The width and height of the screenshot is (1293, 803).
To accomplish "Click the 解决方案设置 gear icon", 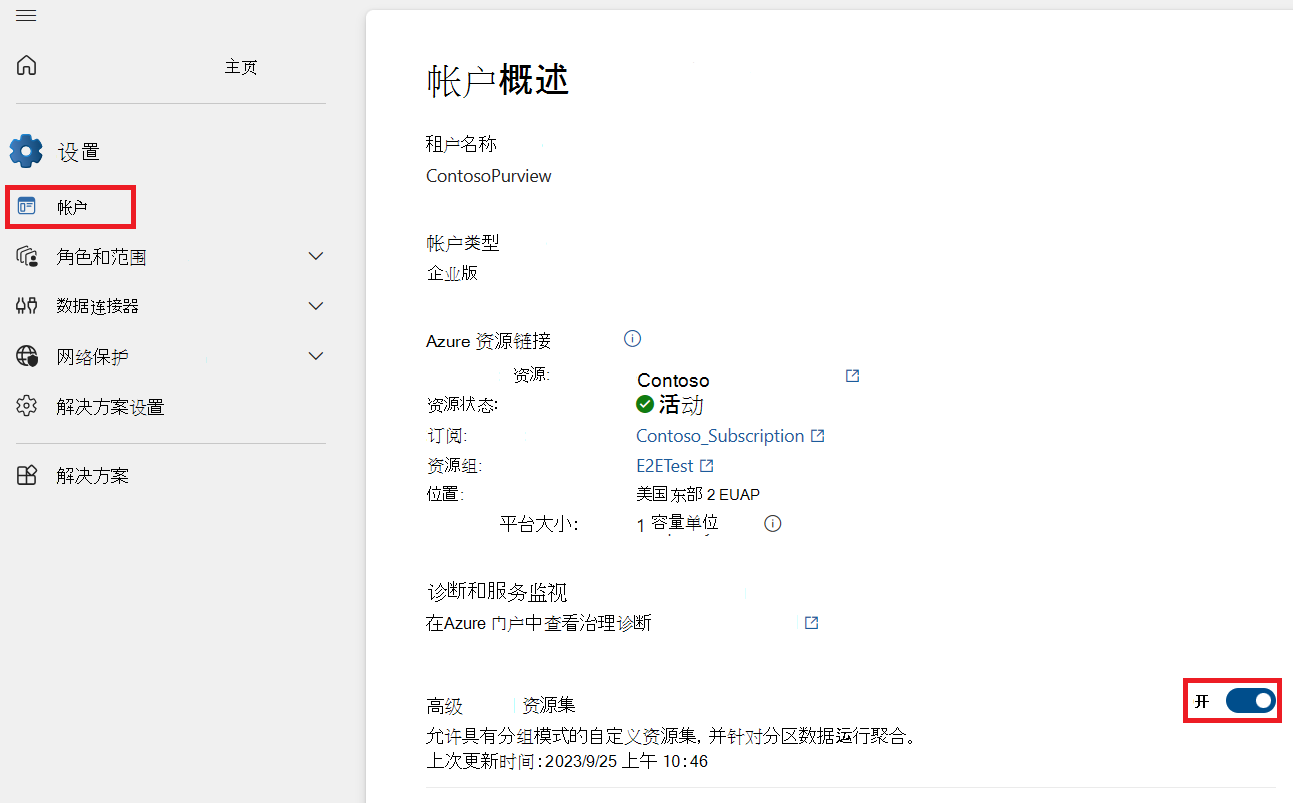I will pyautogui.click(x=27, y=406).
